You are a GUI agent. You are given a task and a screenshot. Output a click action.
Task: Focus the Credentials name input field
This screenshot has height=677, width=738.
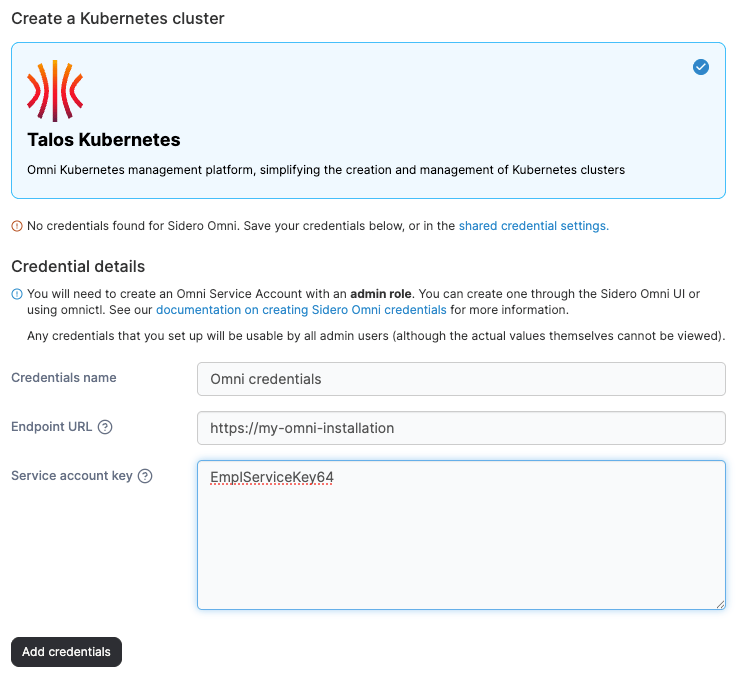[x=461, y=379]
